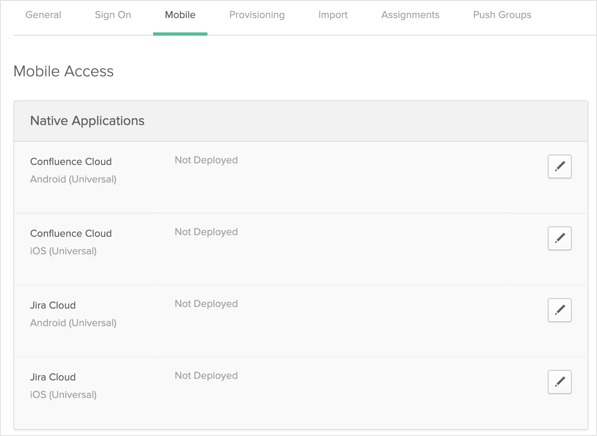View the Assignments tab
The height and width of the screenshot is (436, 597).
[x=410, y=15]
